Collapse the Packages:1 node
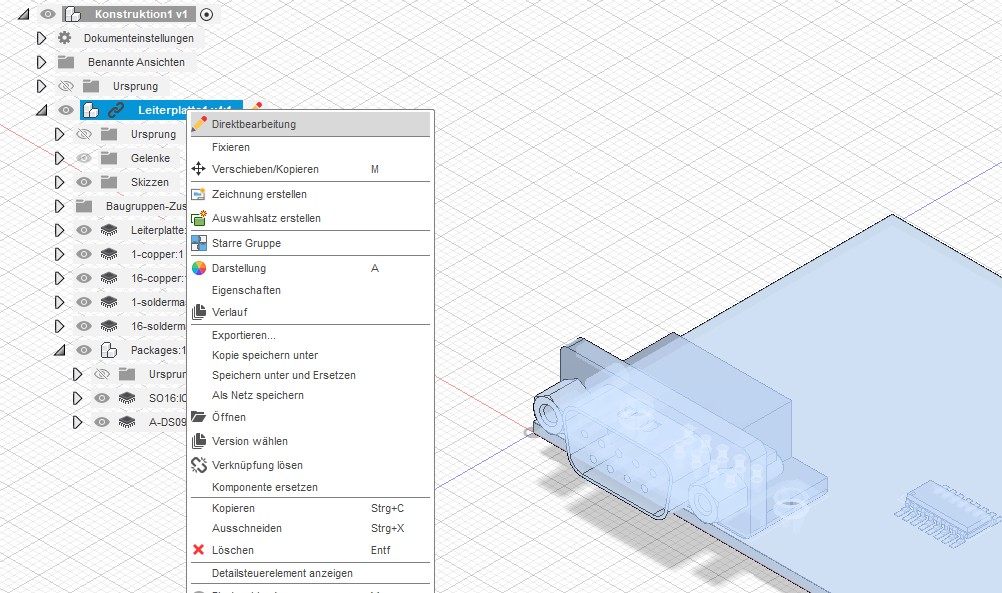 point(59,350)
